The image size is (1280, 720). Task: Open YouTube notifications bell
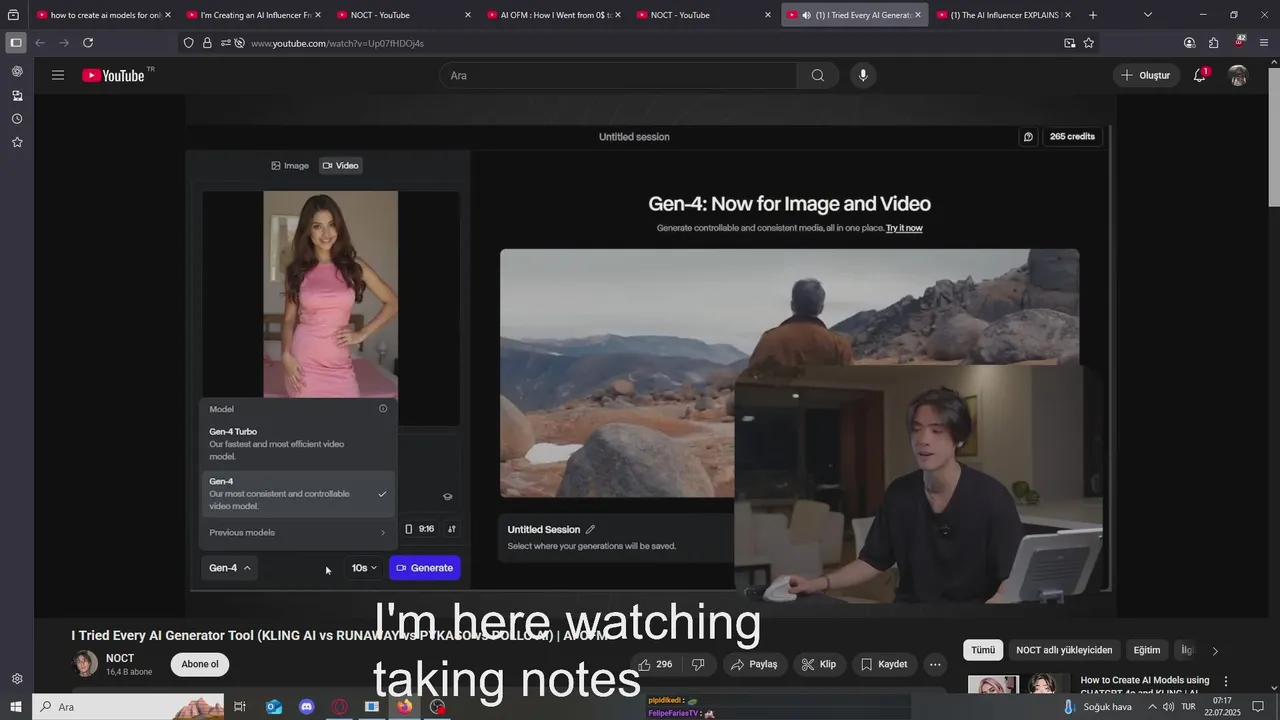click(x=1199, y=75)
